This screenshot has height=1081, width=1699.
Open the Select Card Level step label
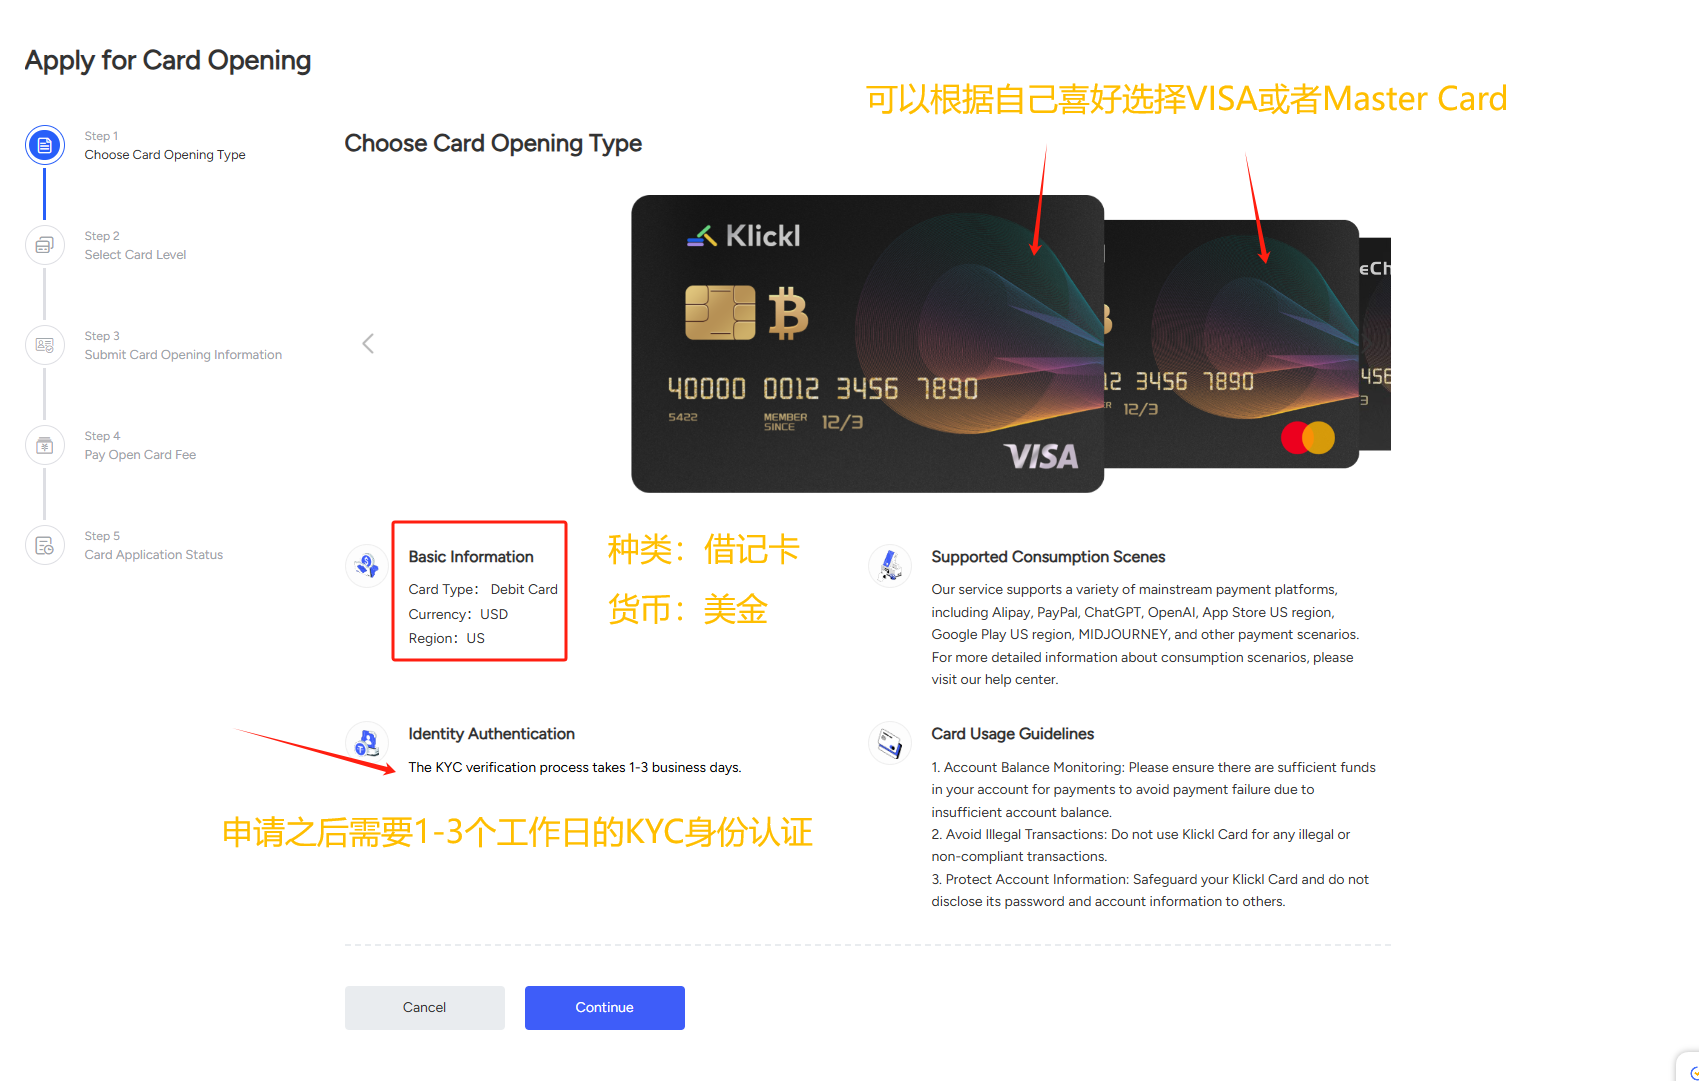coord(135,255)
